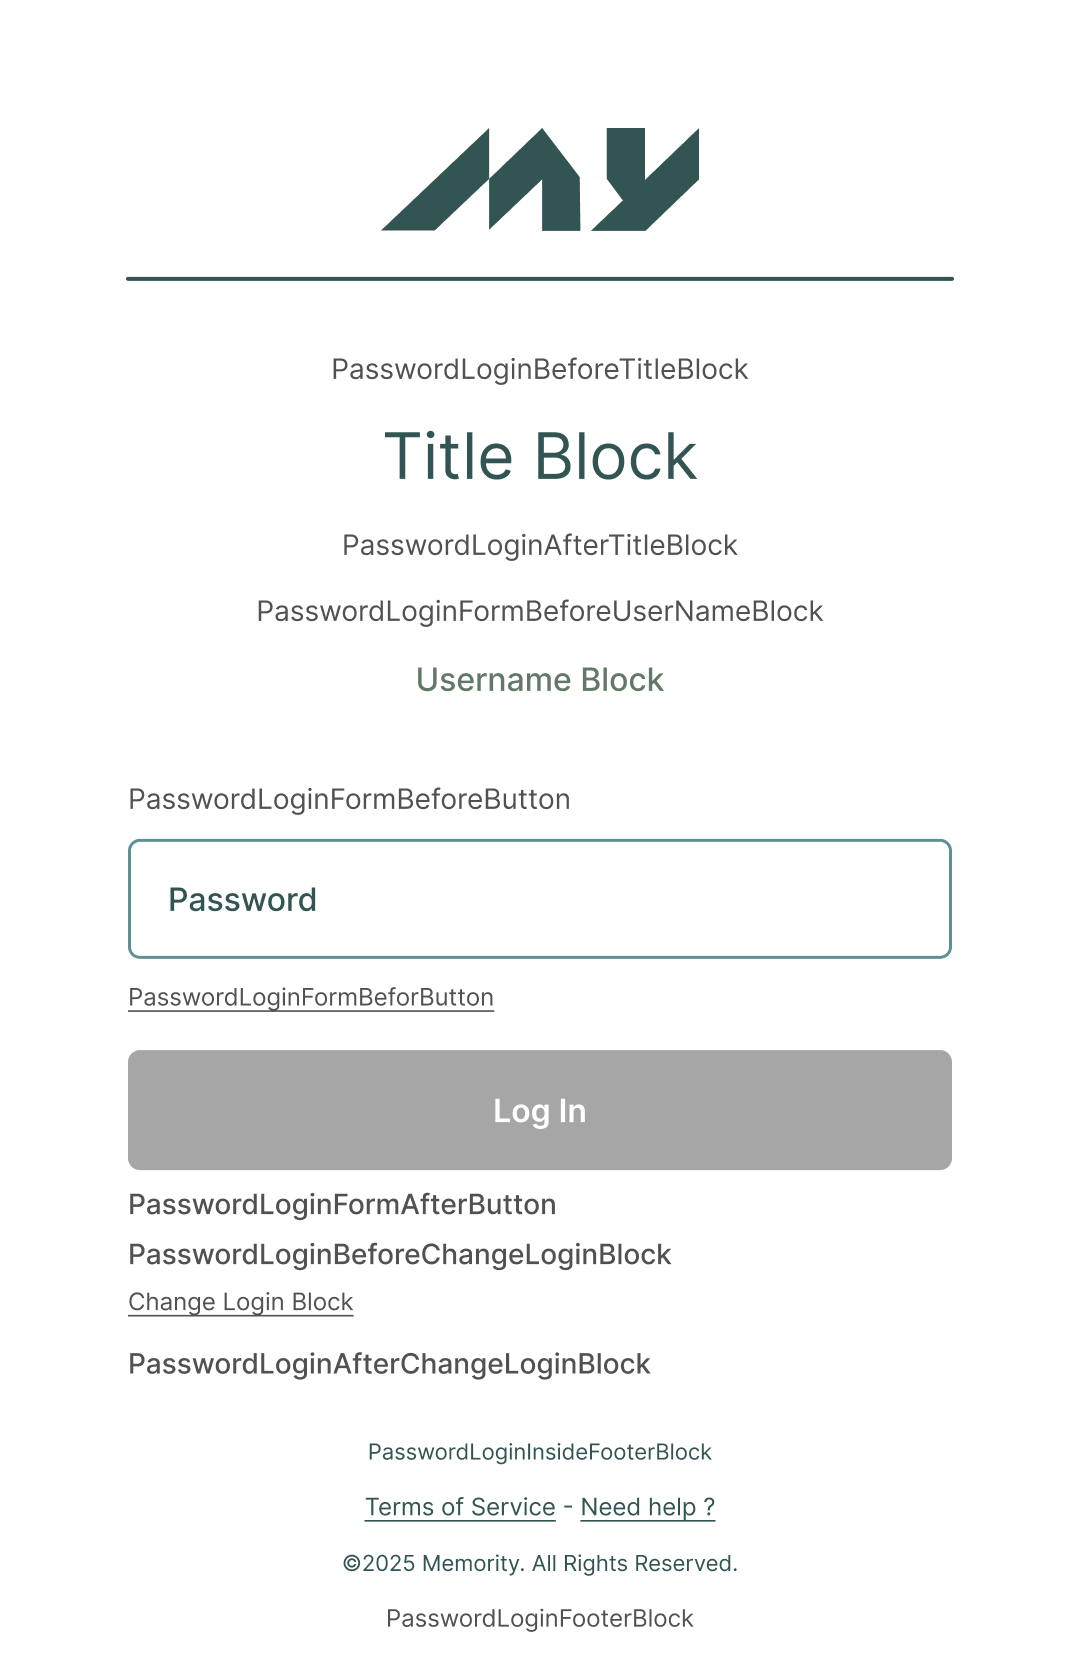Click the PasswordLoginInsideFooterBlock text
This screenshot has width=1080, height=1675.
click(540, 1451)
